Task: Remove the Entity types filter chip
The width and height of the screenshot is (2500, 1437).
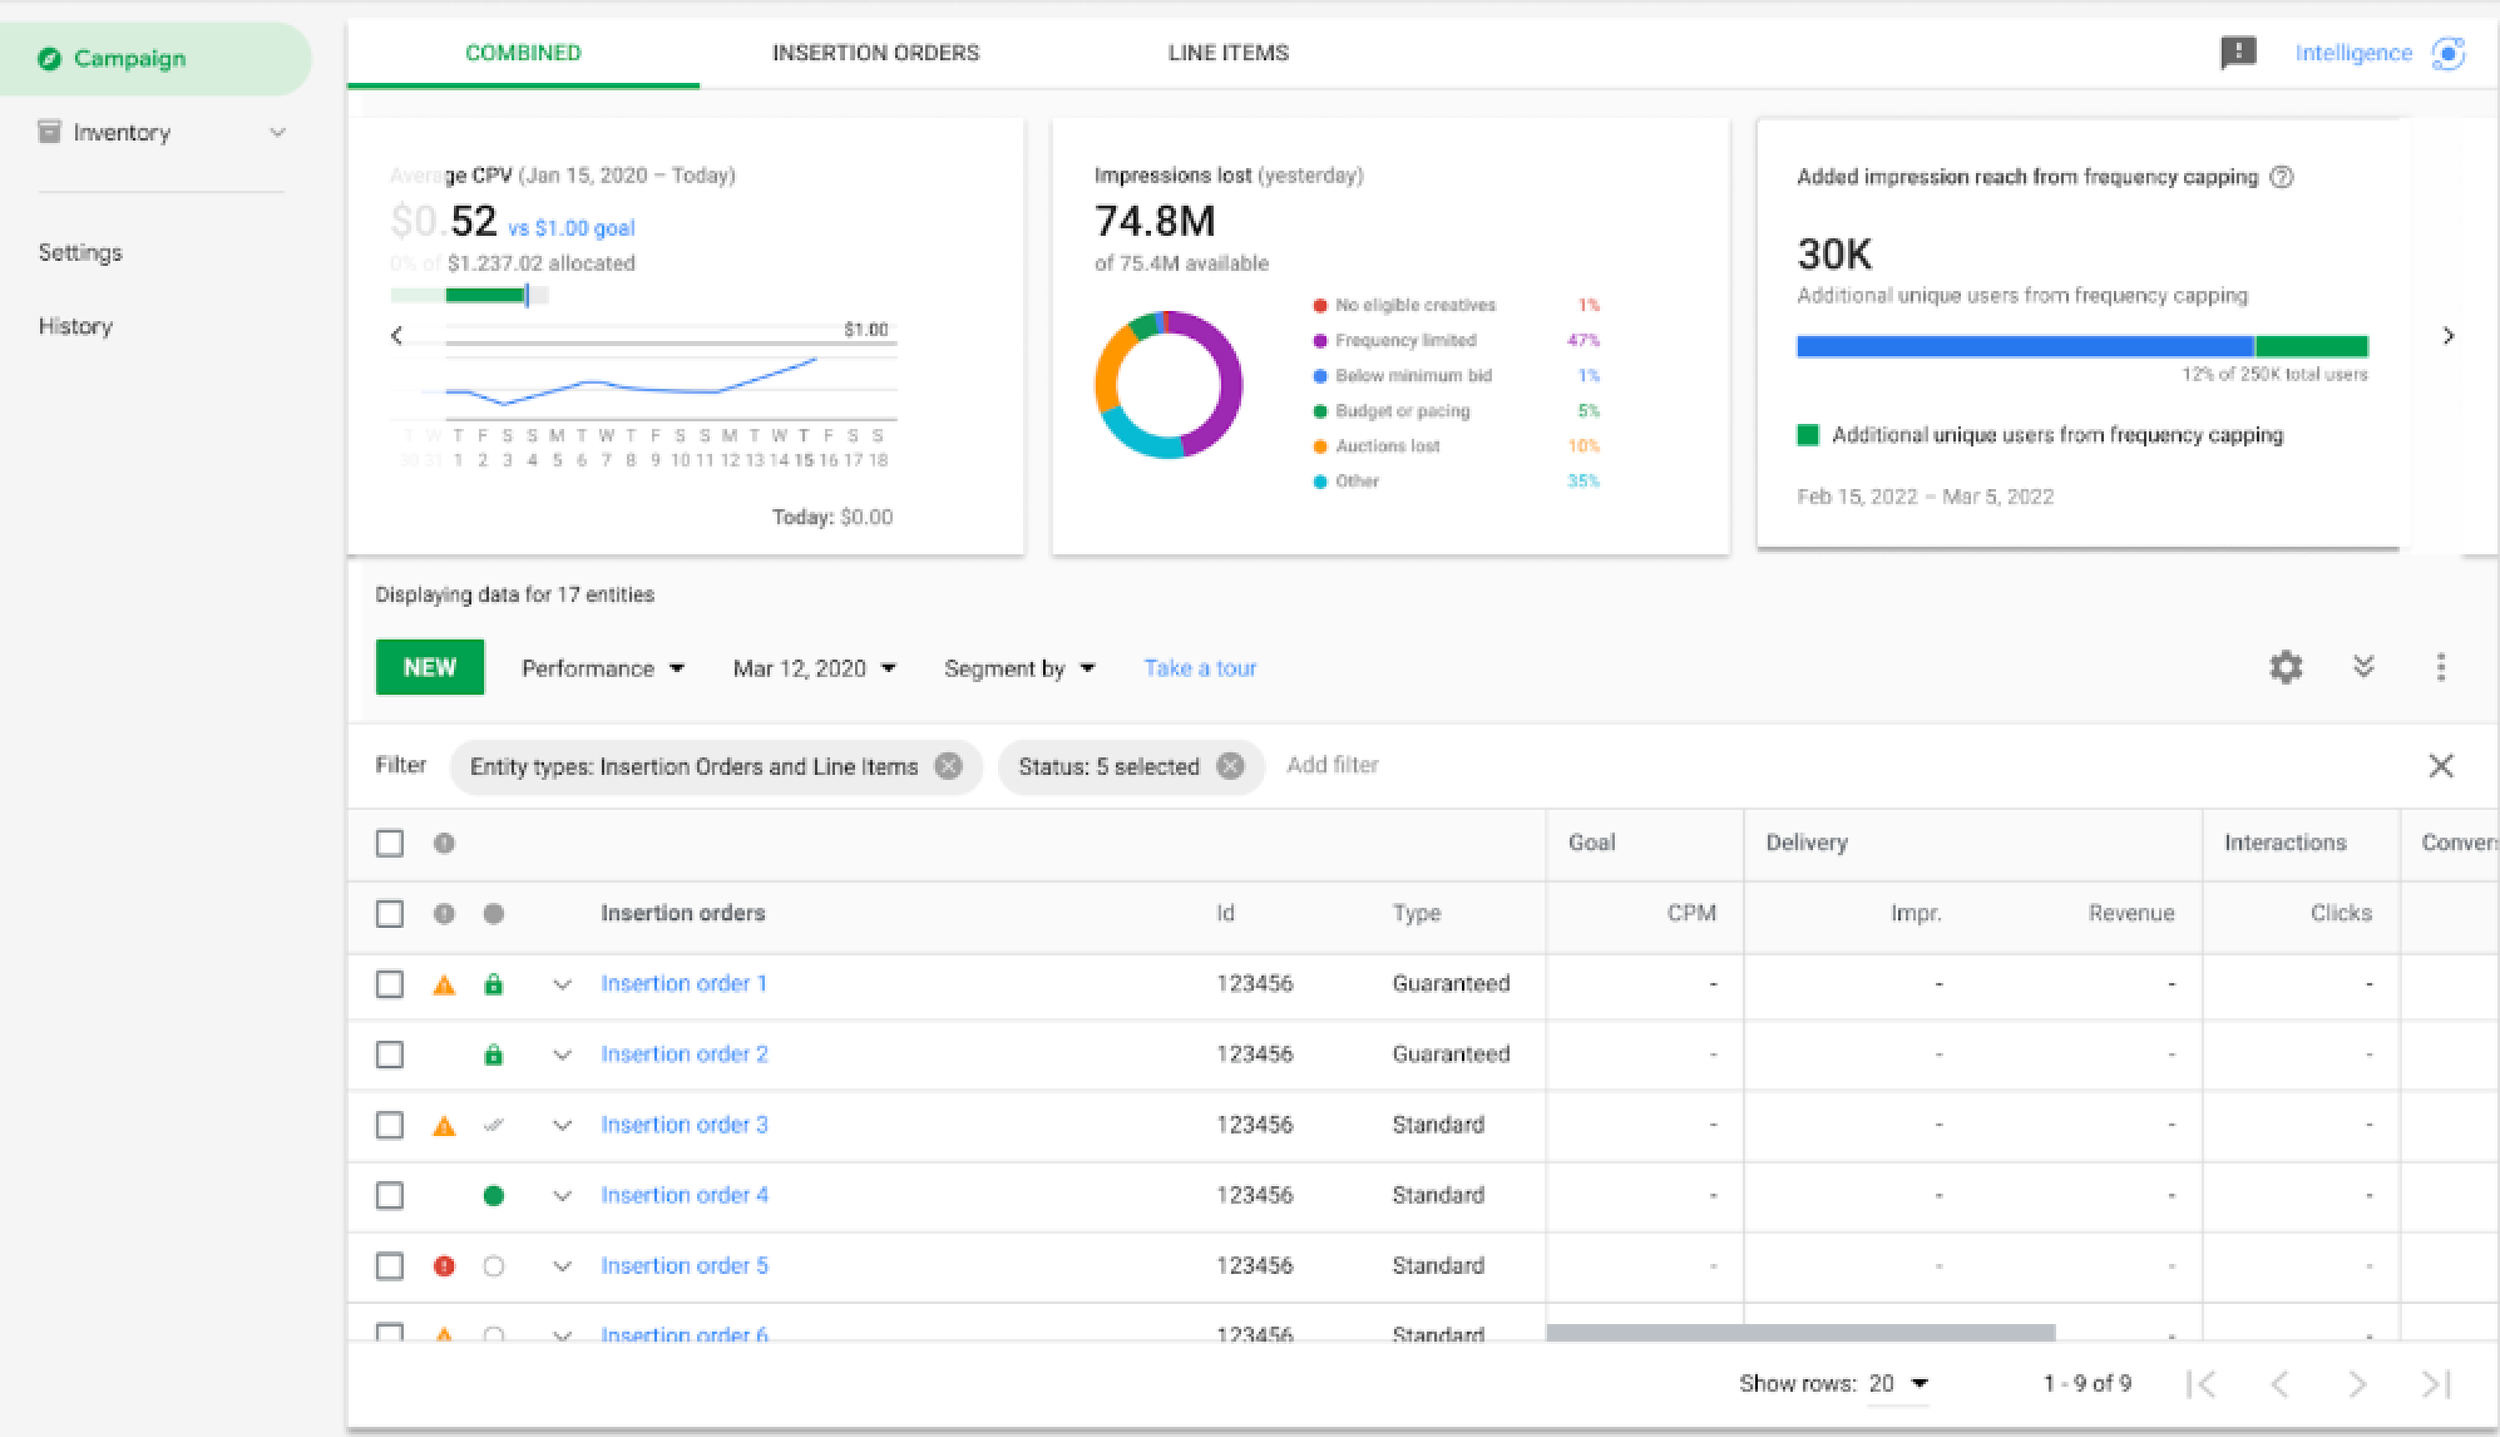Action: point(948,766)
